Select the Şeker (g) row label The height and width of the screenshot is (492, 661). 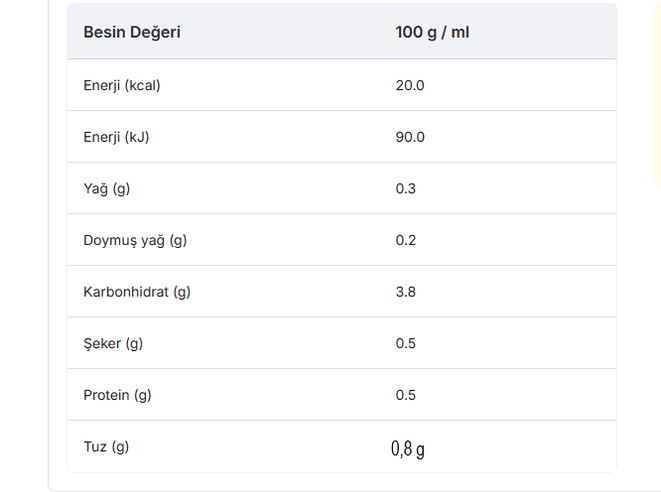pos(113,343)
